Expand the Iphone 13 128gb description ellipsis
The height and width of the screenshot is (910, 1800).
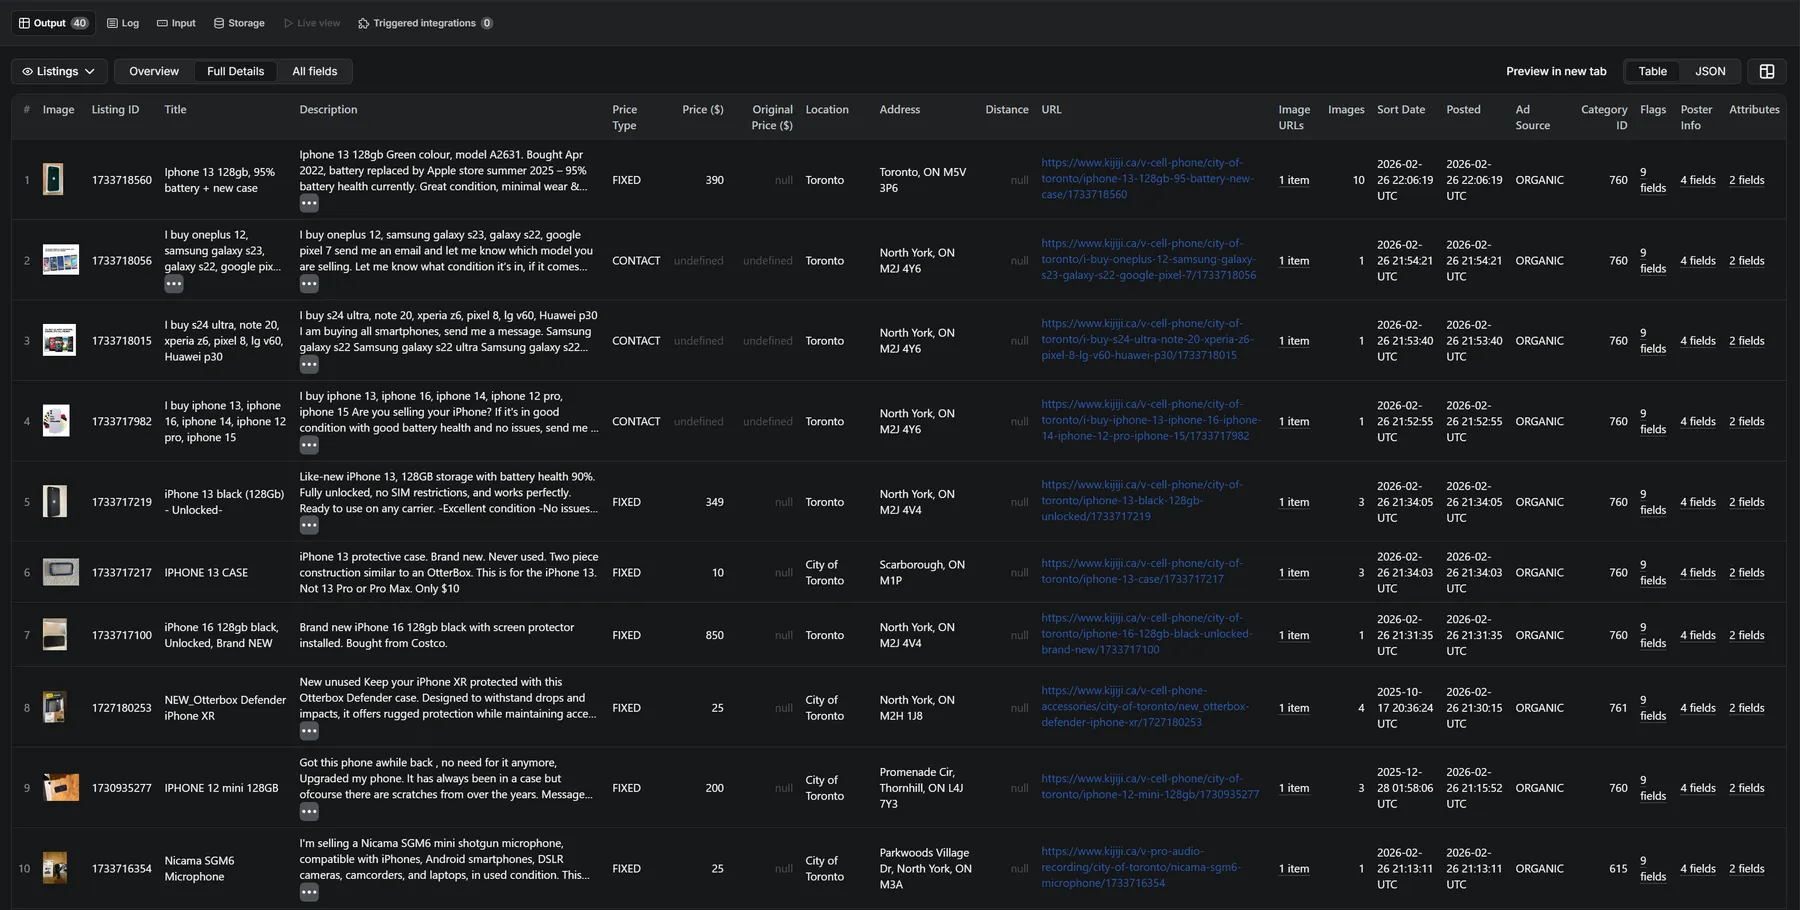(308, 203)
